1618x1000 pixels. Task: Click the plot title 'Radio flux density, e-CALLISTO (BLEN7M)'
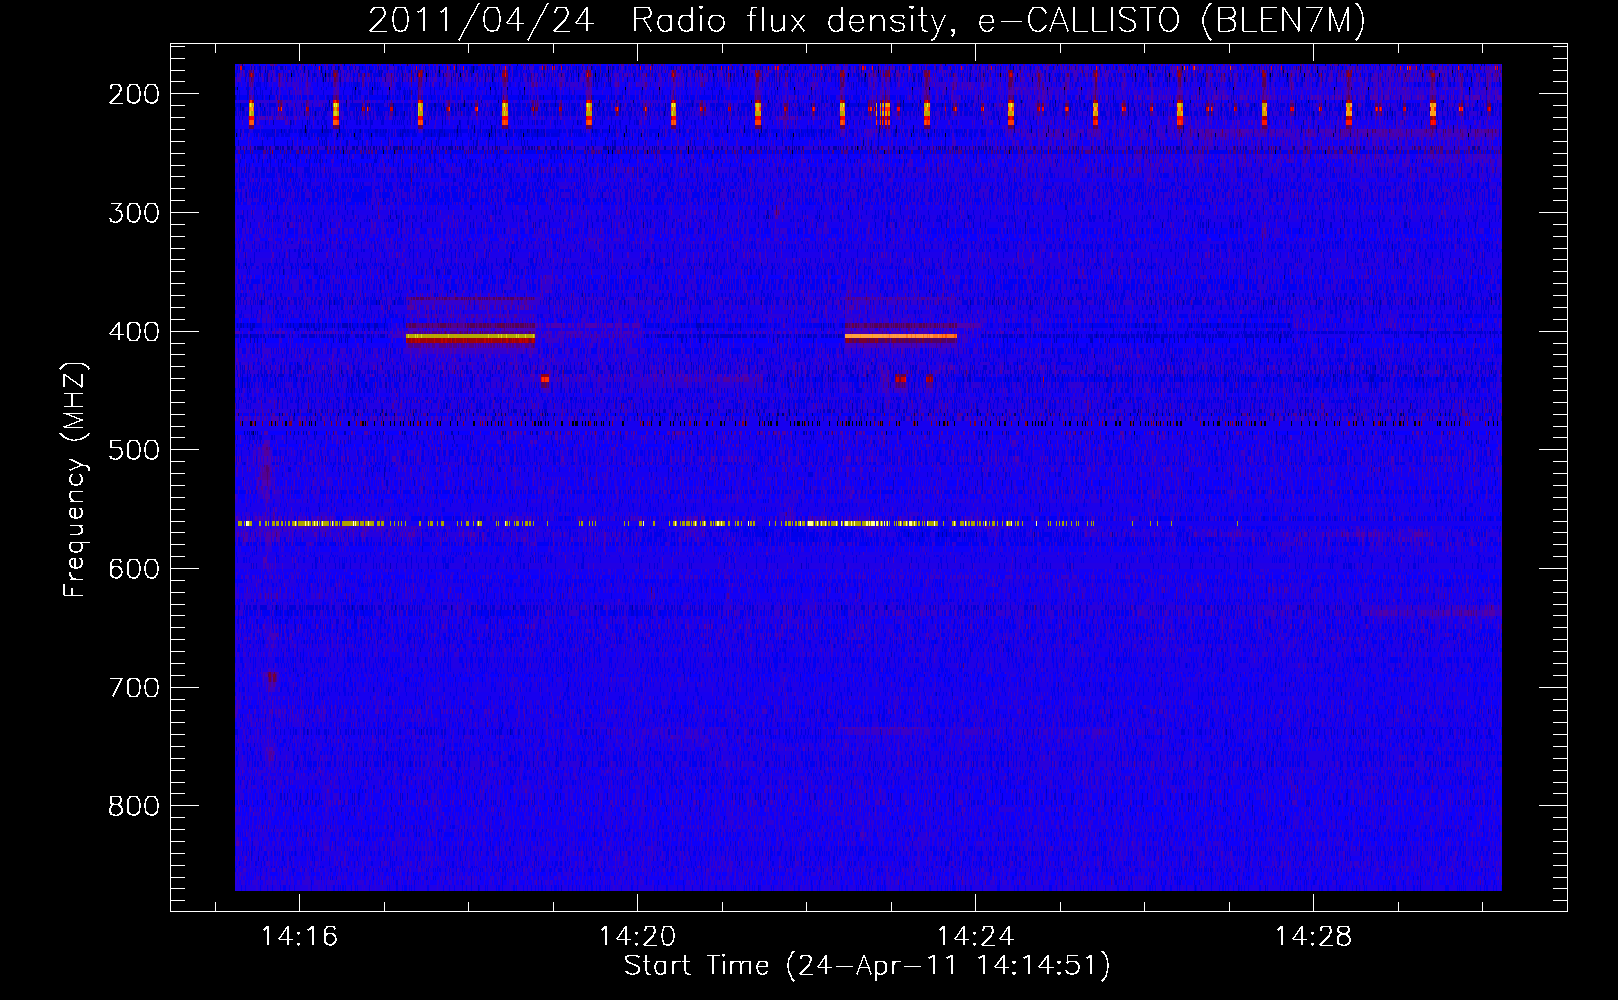(998, 20)
